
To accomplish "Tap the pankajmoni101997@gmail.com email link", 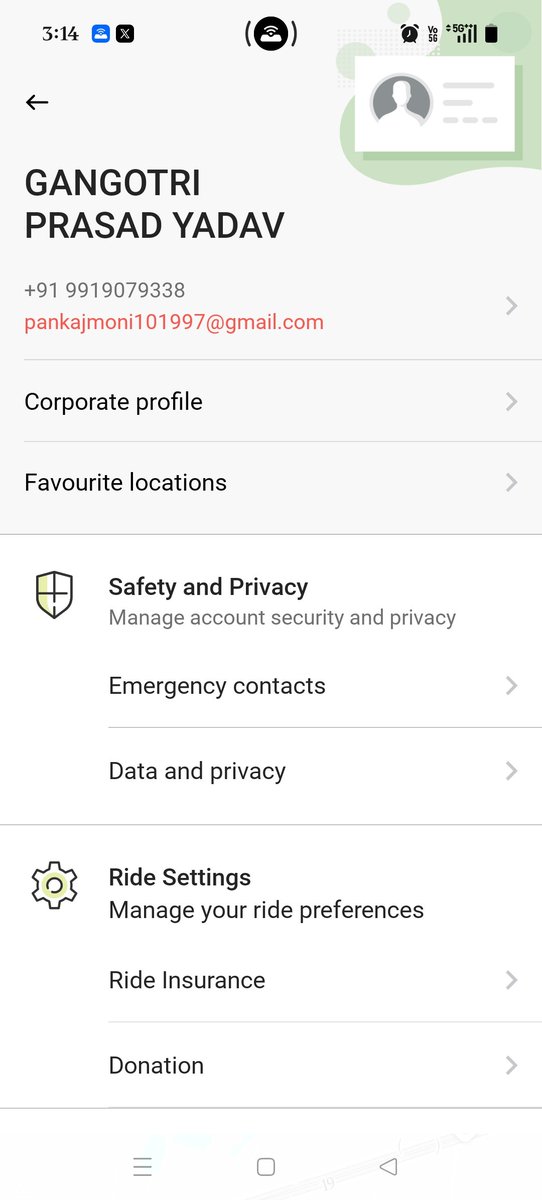I will point(174,322).
